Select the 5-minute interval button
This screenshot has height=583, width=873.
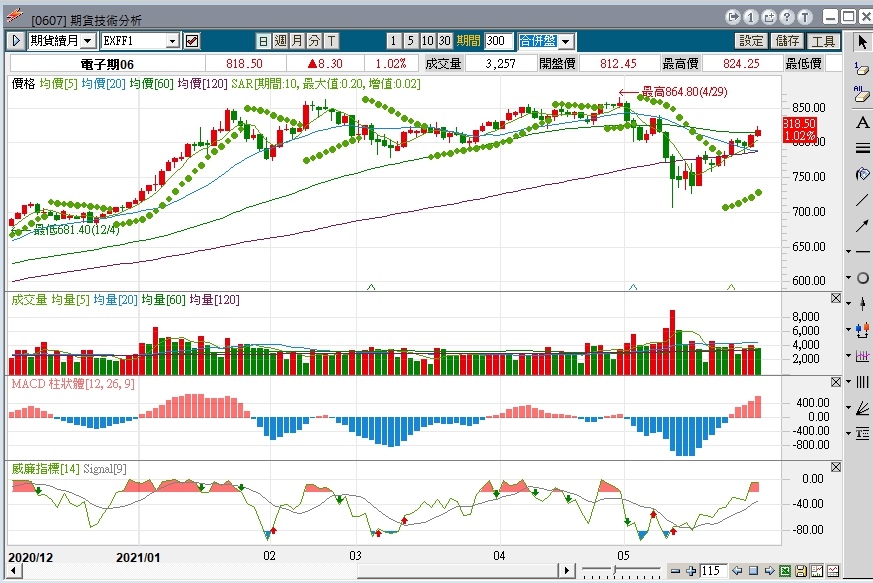(410, 41)
